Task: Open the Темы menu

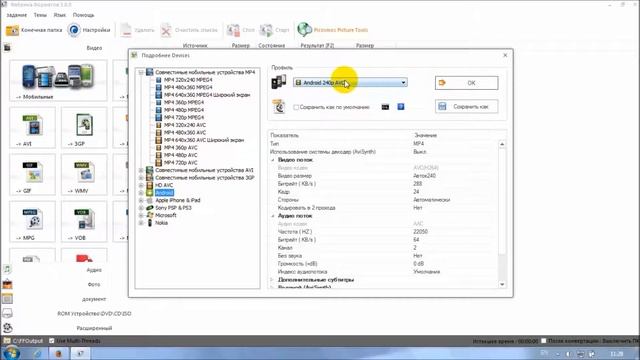Action: 40,15
